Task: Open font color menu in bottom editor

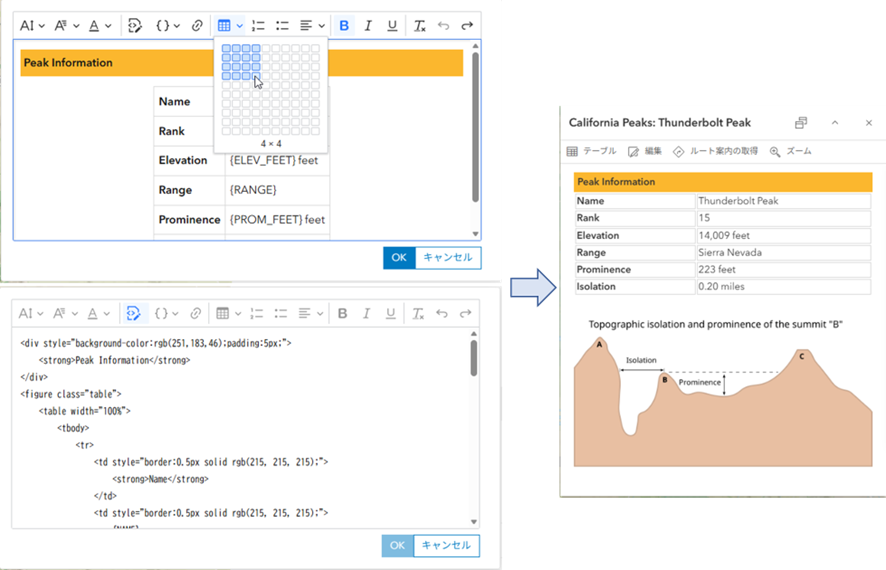Action: 99,314
